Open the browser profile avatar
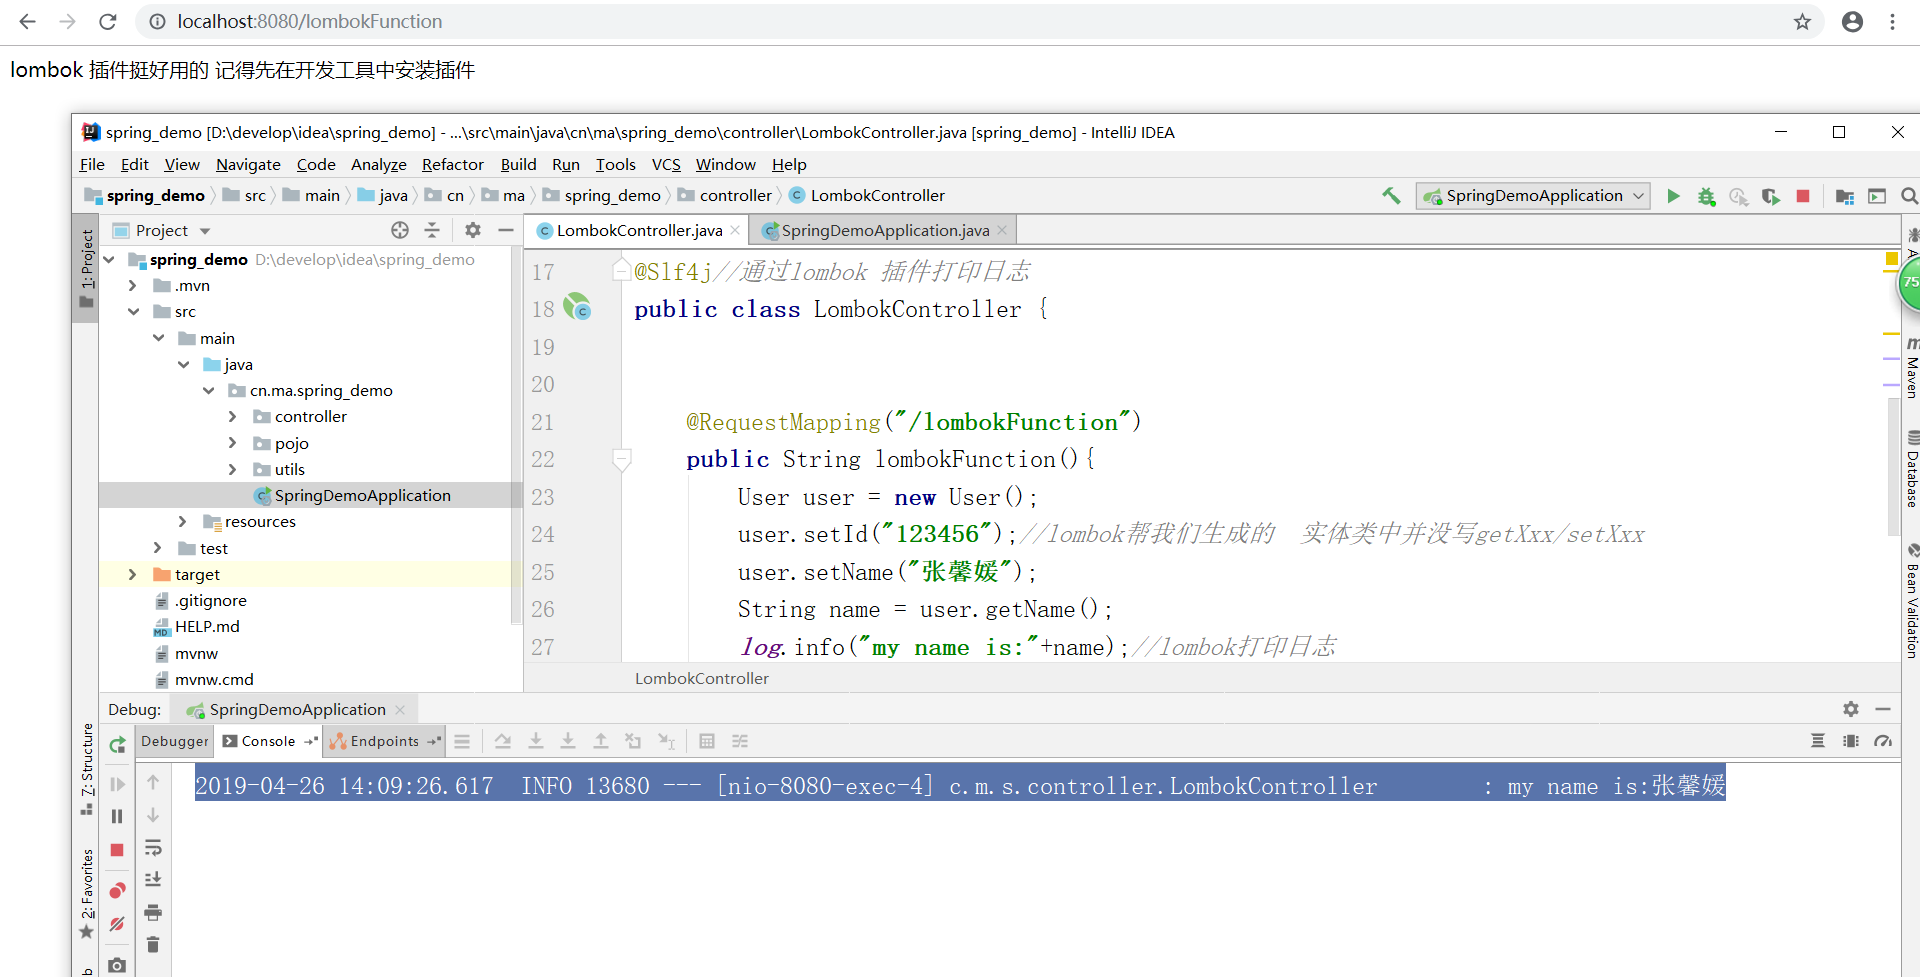 (1852, 21)
